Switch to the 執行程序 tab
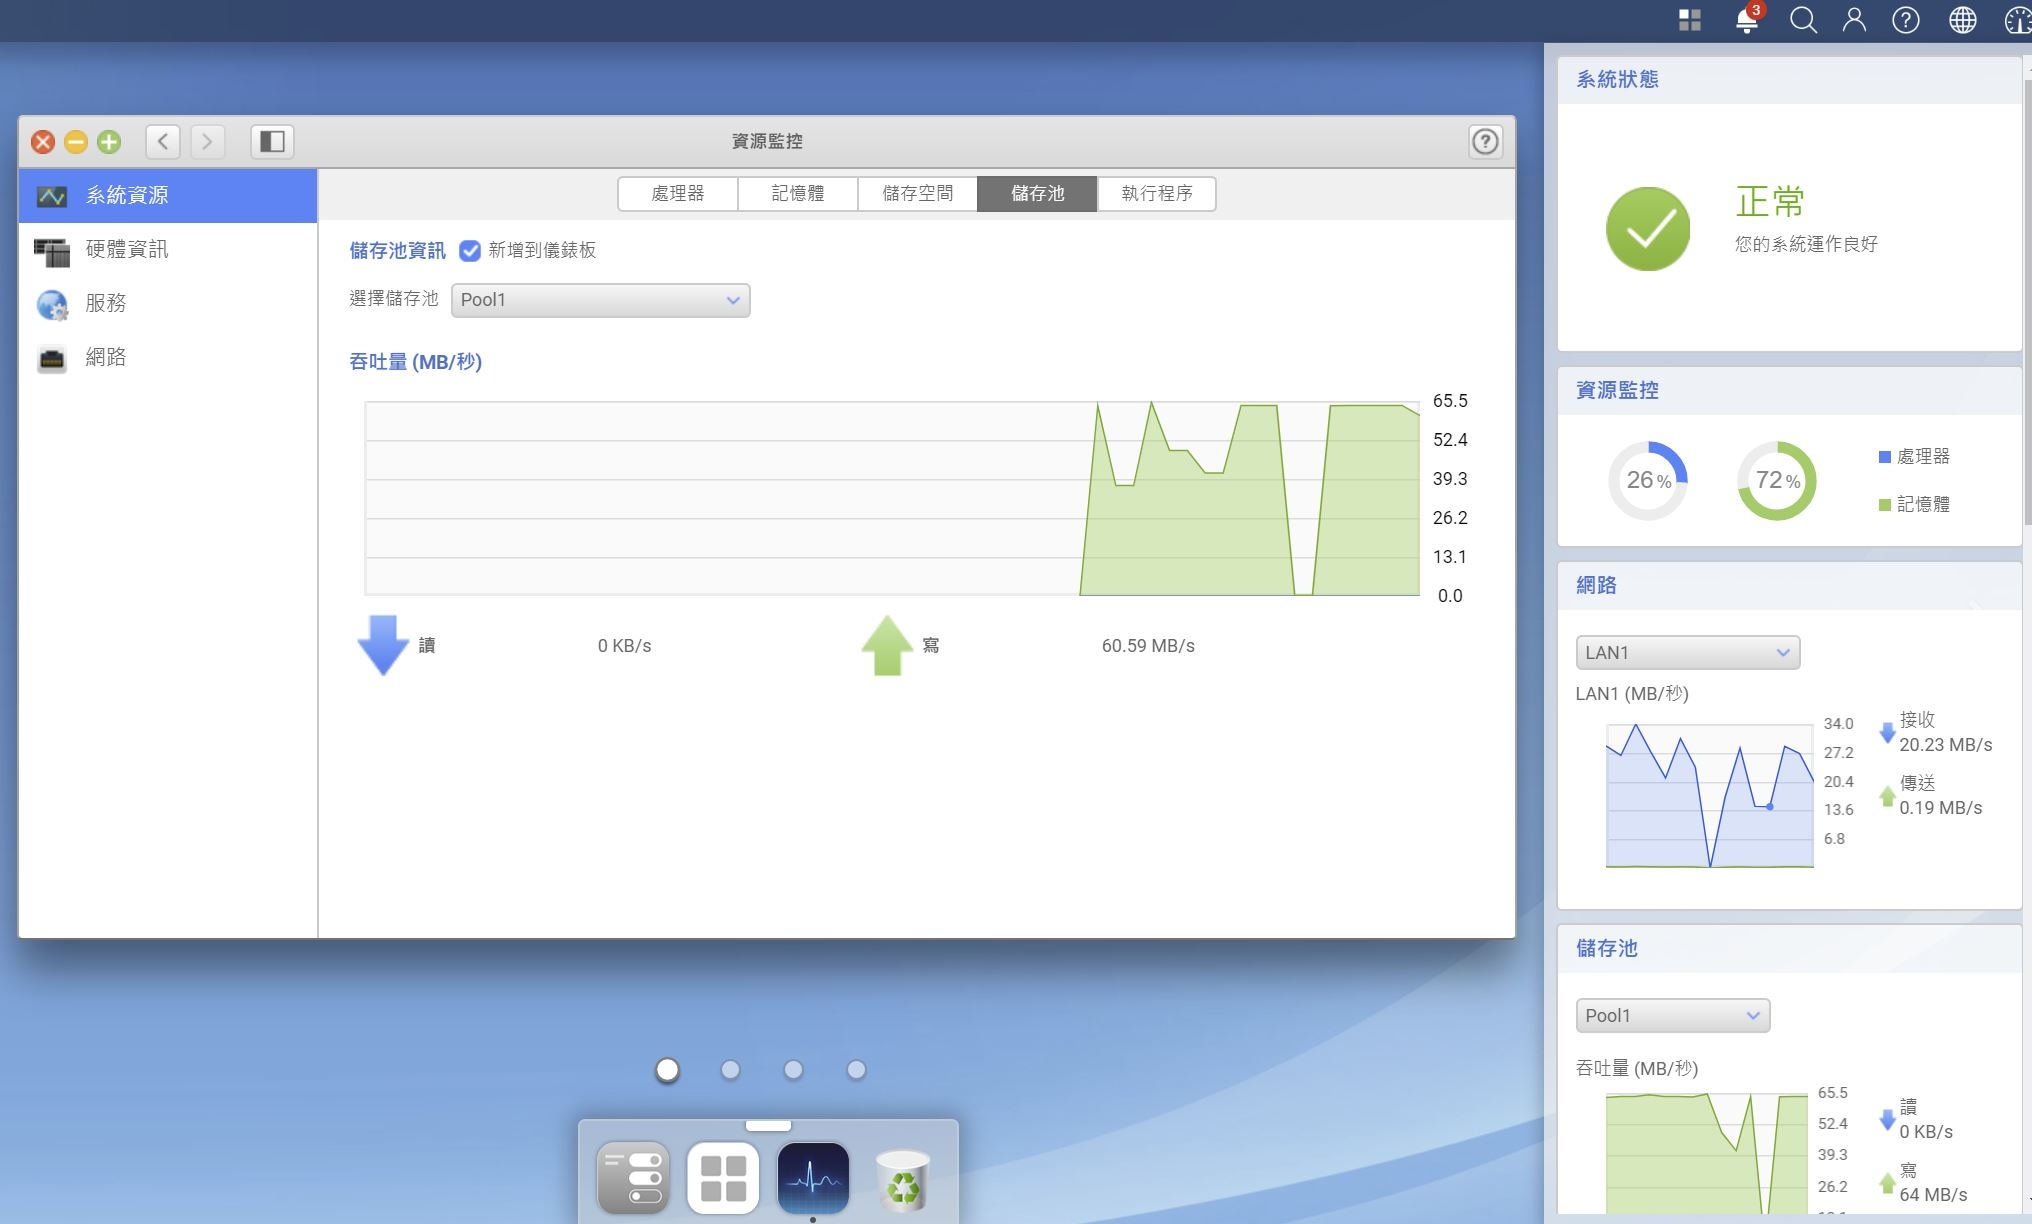The height and width of the screenshot is (1224, 2032). 1157,193
